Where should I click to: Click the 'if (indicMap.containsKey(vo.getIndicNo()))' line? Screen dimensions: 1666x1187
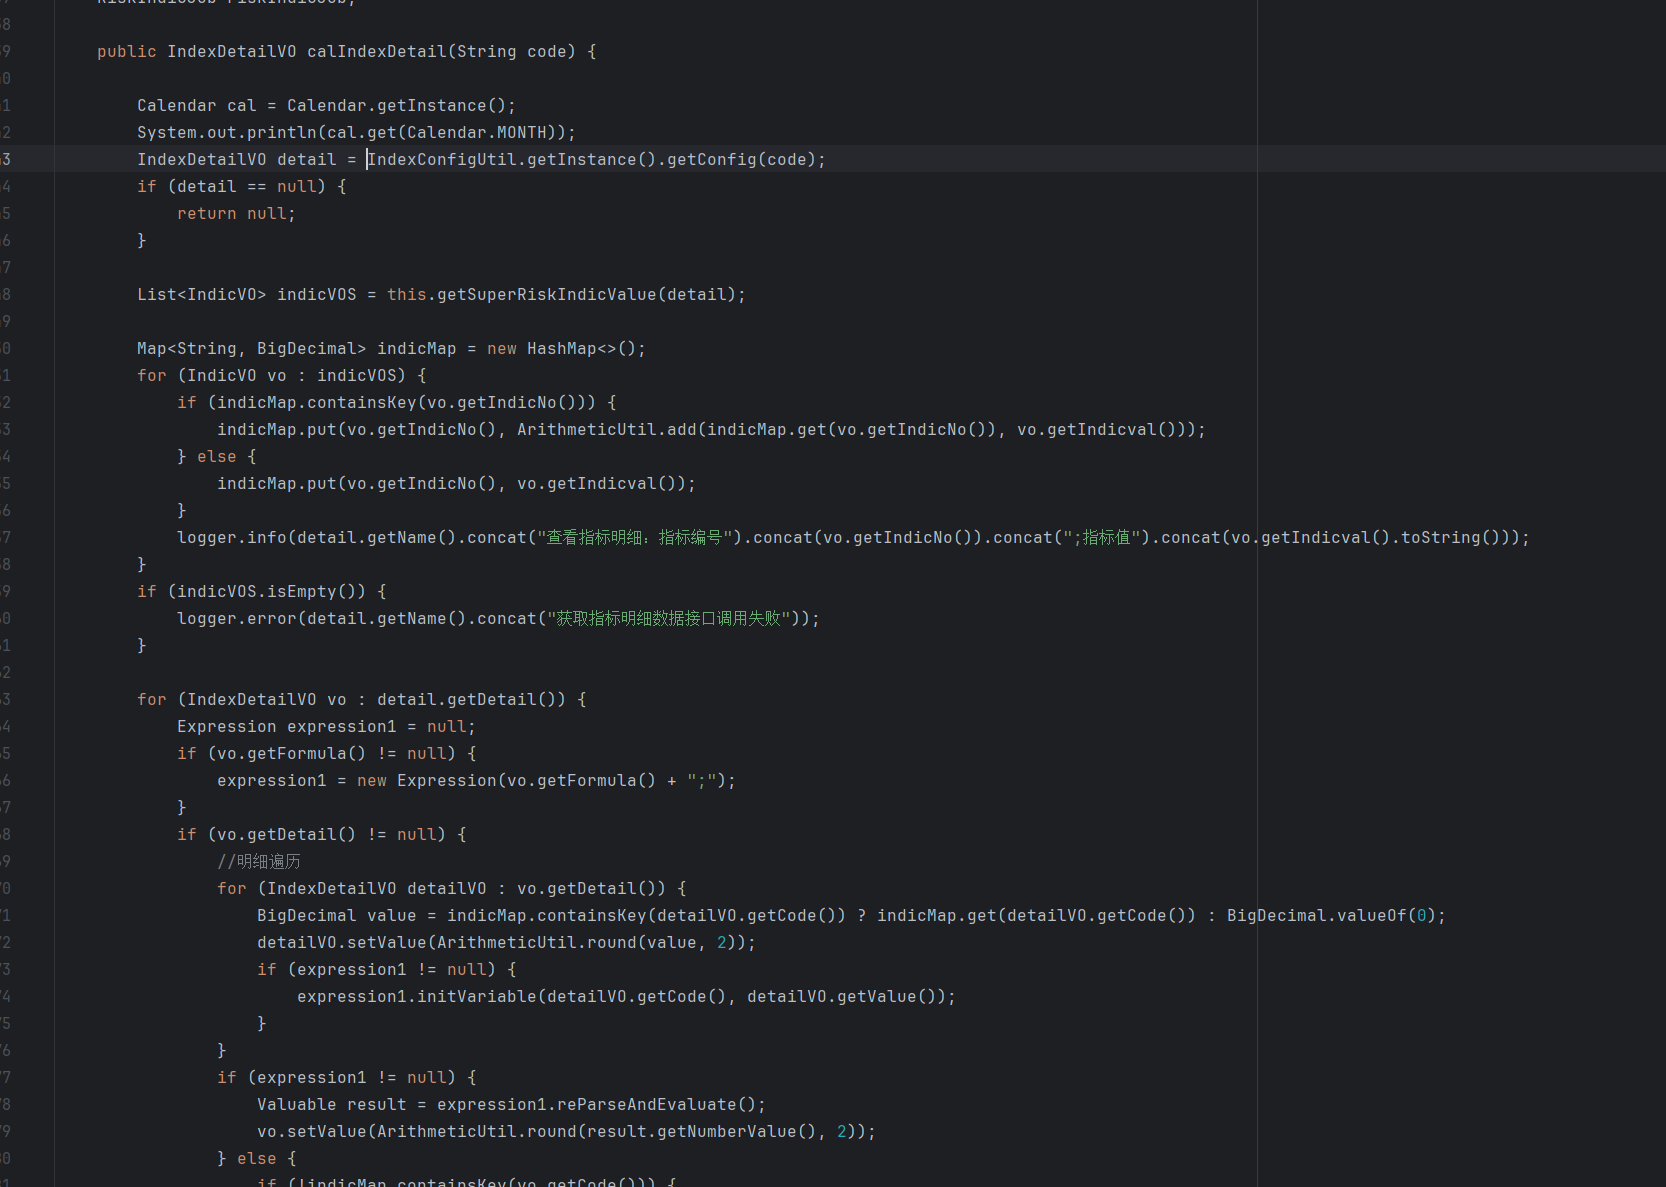[396, 402]
